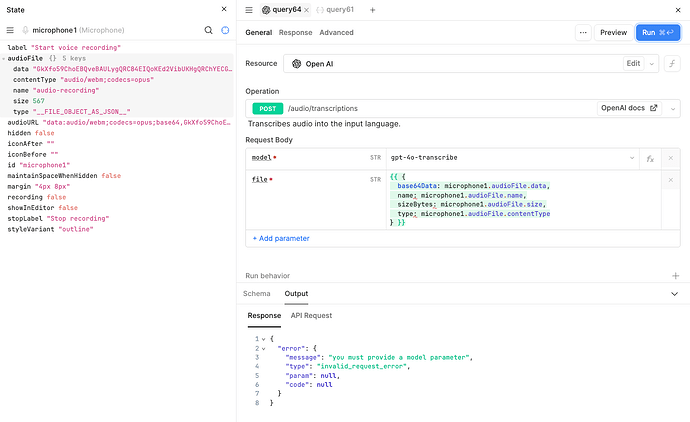The height and width of the screenshot is (422, 690).
Task: Collapse the output panel chevron
Action: tap(674, 294)
